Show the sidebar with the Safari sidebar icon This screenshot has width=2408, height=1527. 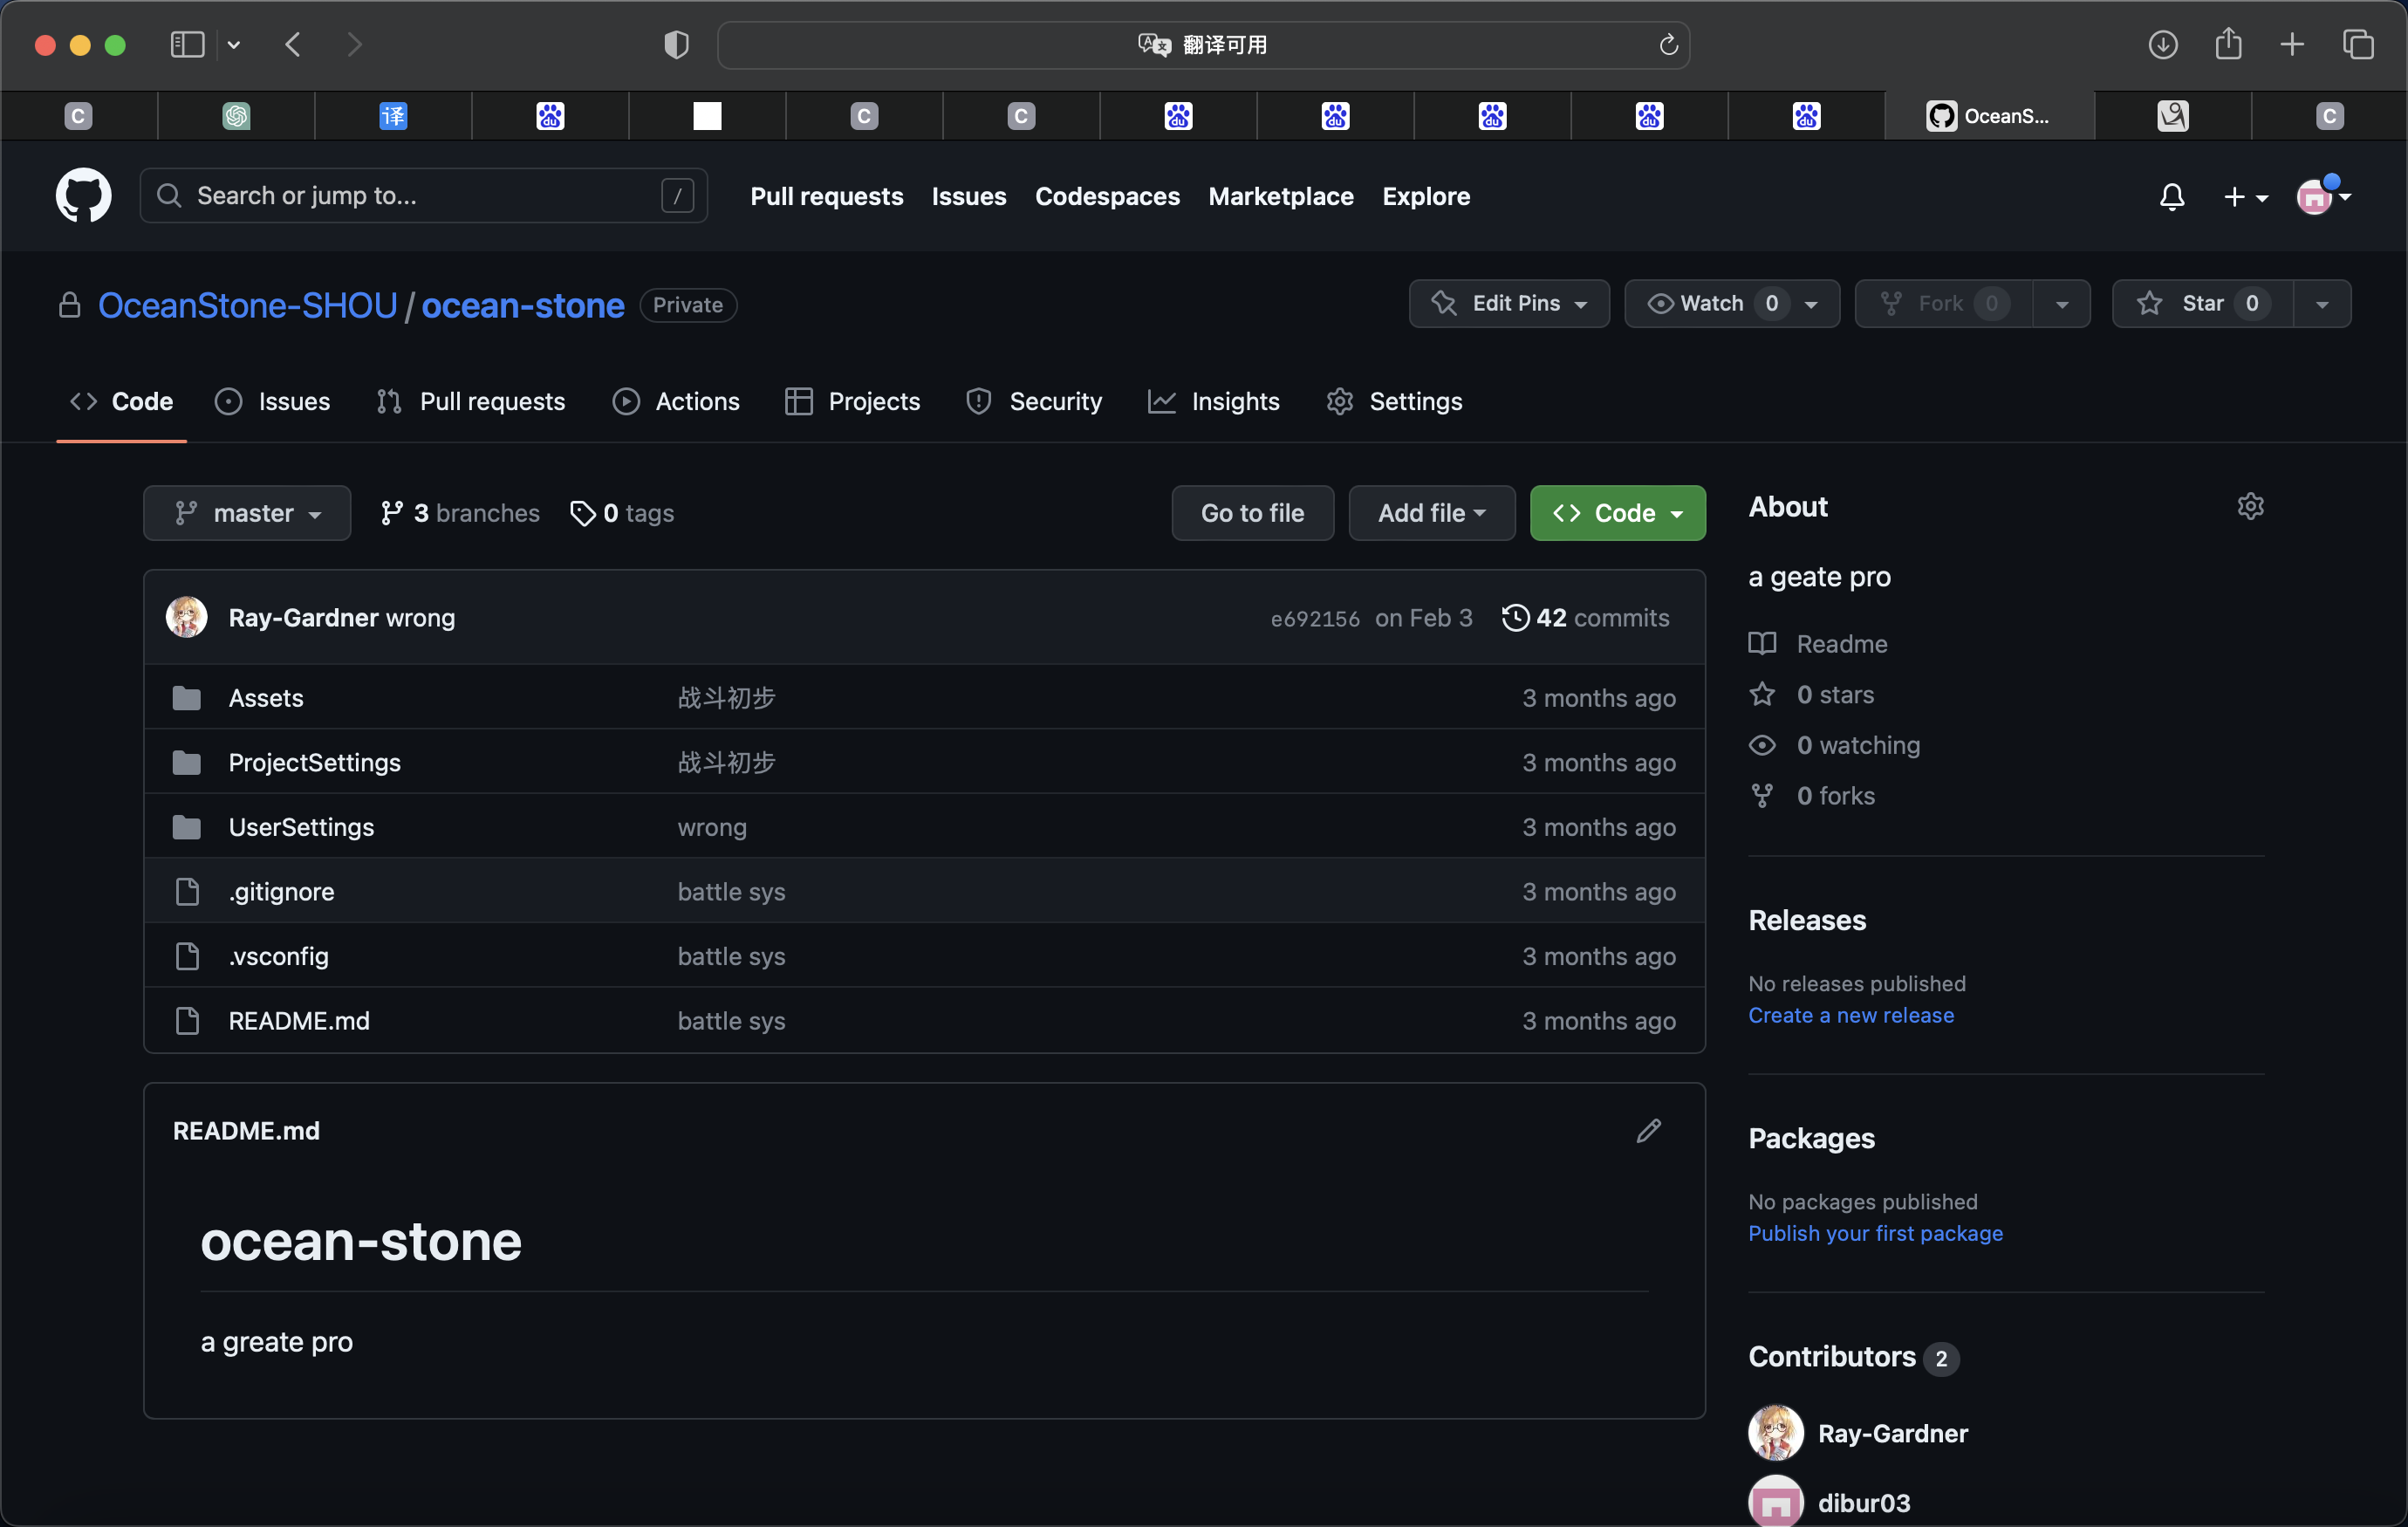coord(187,45)
